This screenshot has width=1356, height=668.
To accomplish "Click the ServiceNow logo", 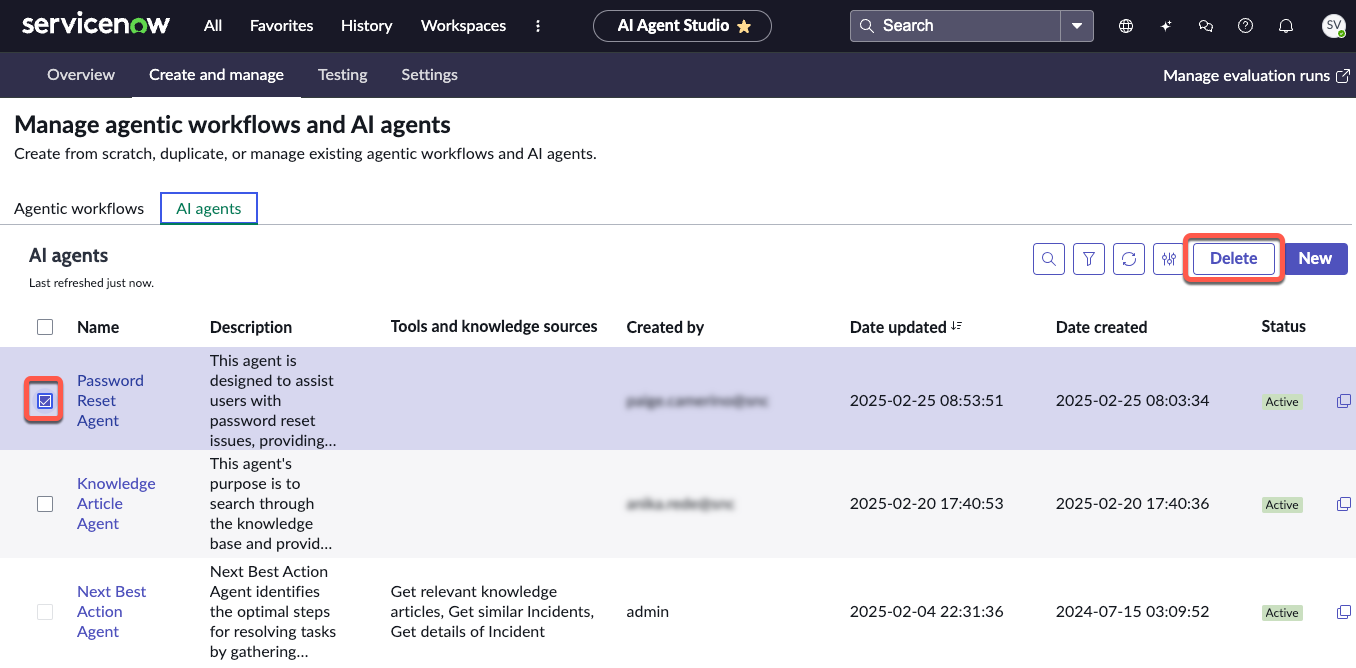I will tap(96, 25).
